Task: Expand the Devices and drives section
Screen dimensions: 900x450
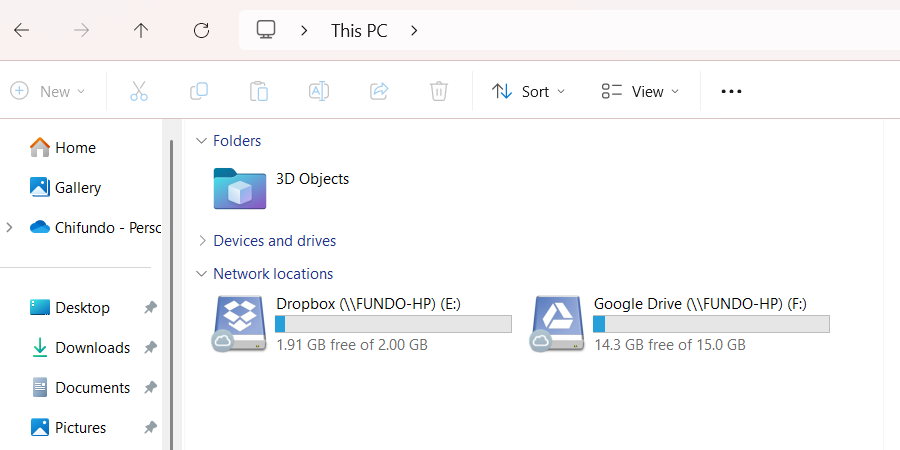Action: click(x=202, y=241)
